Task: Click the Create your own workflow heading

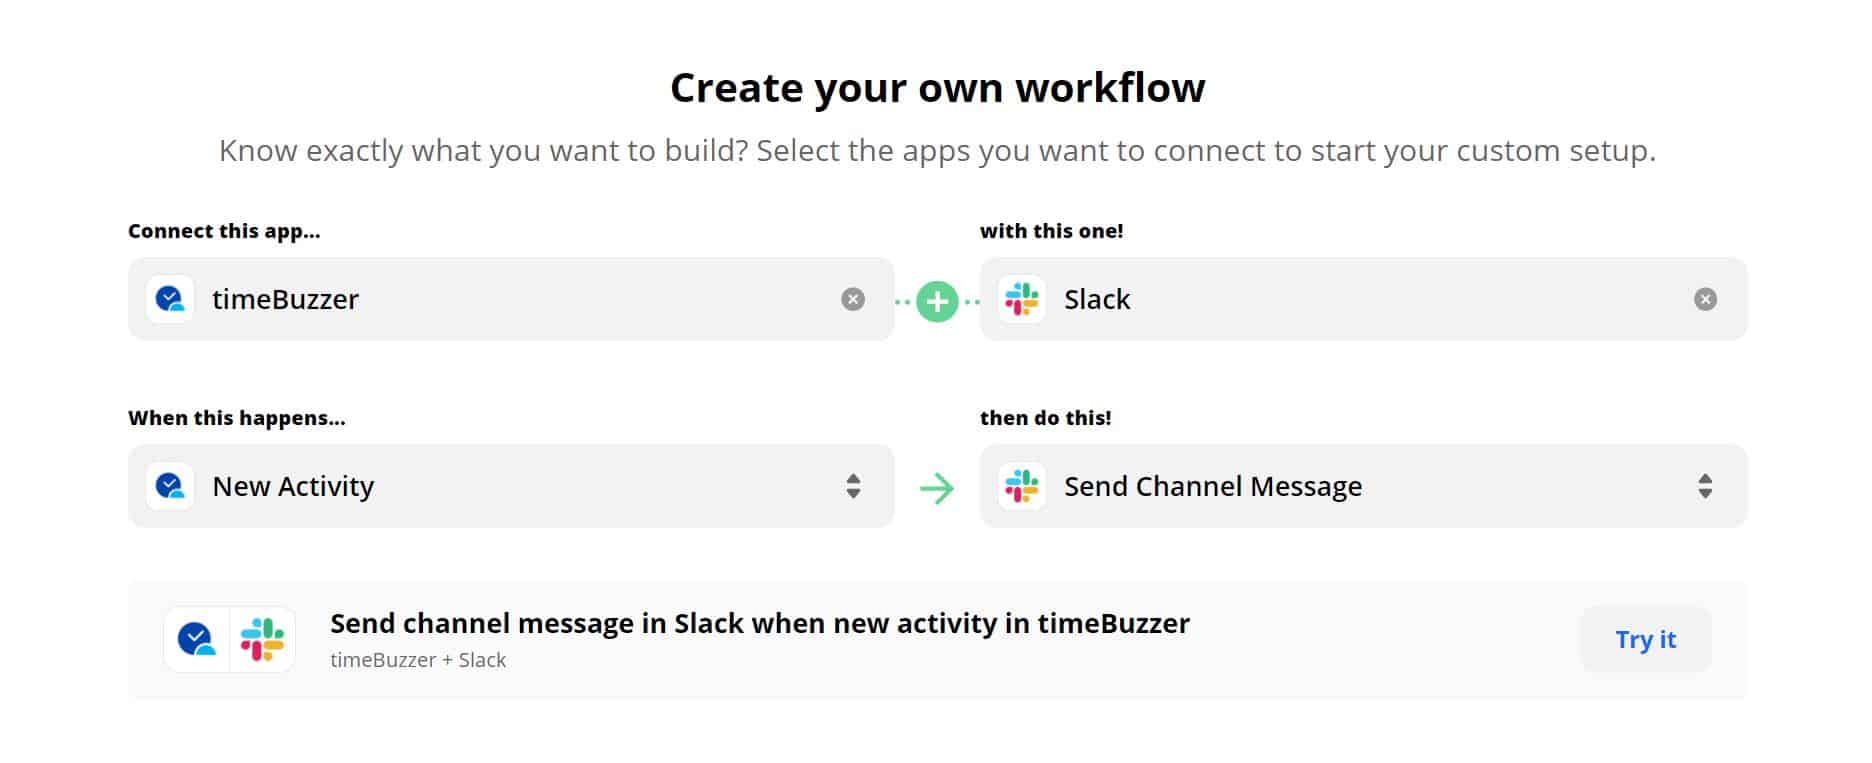Action: (x=938, y=88)
